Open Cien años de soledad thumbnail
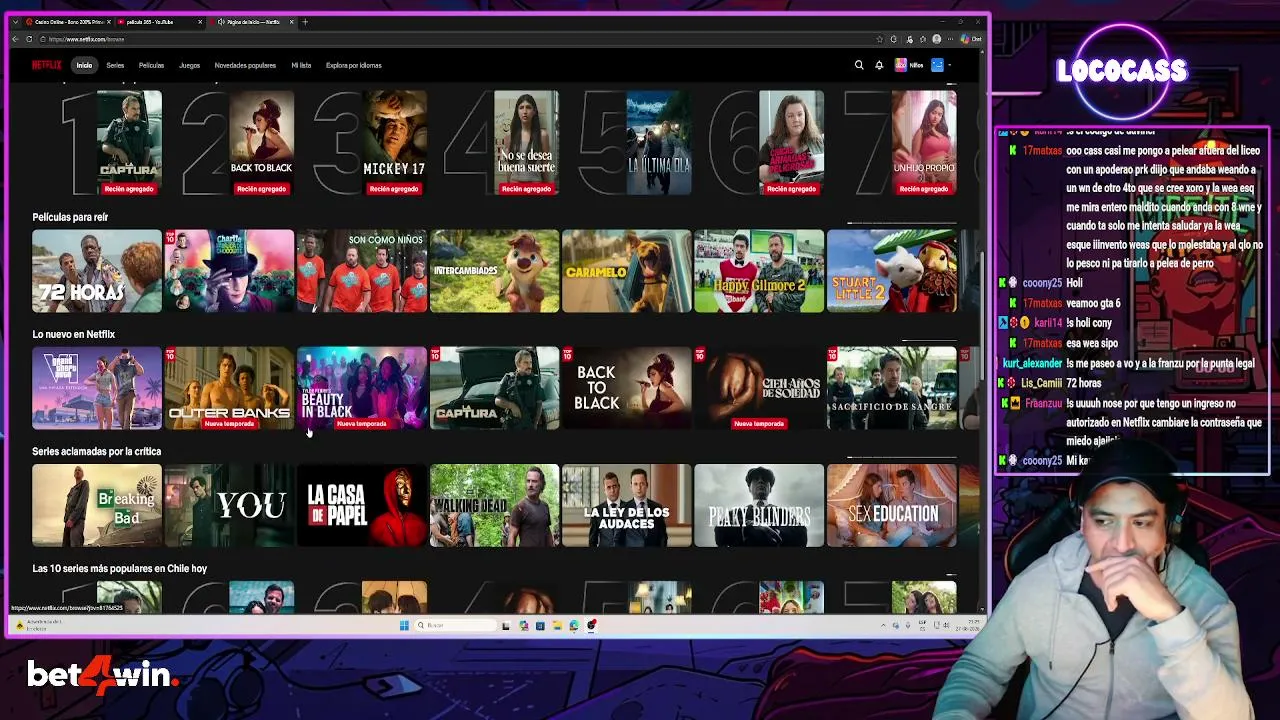 point(759,388)
